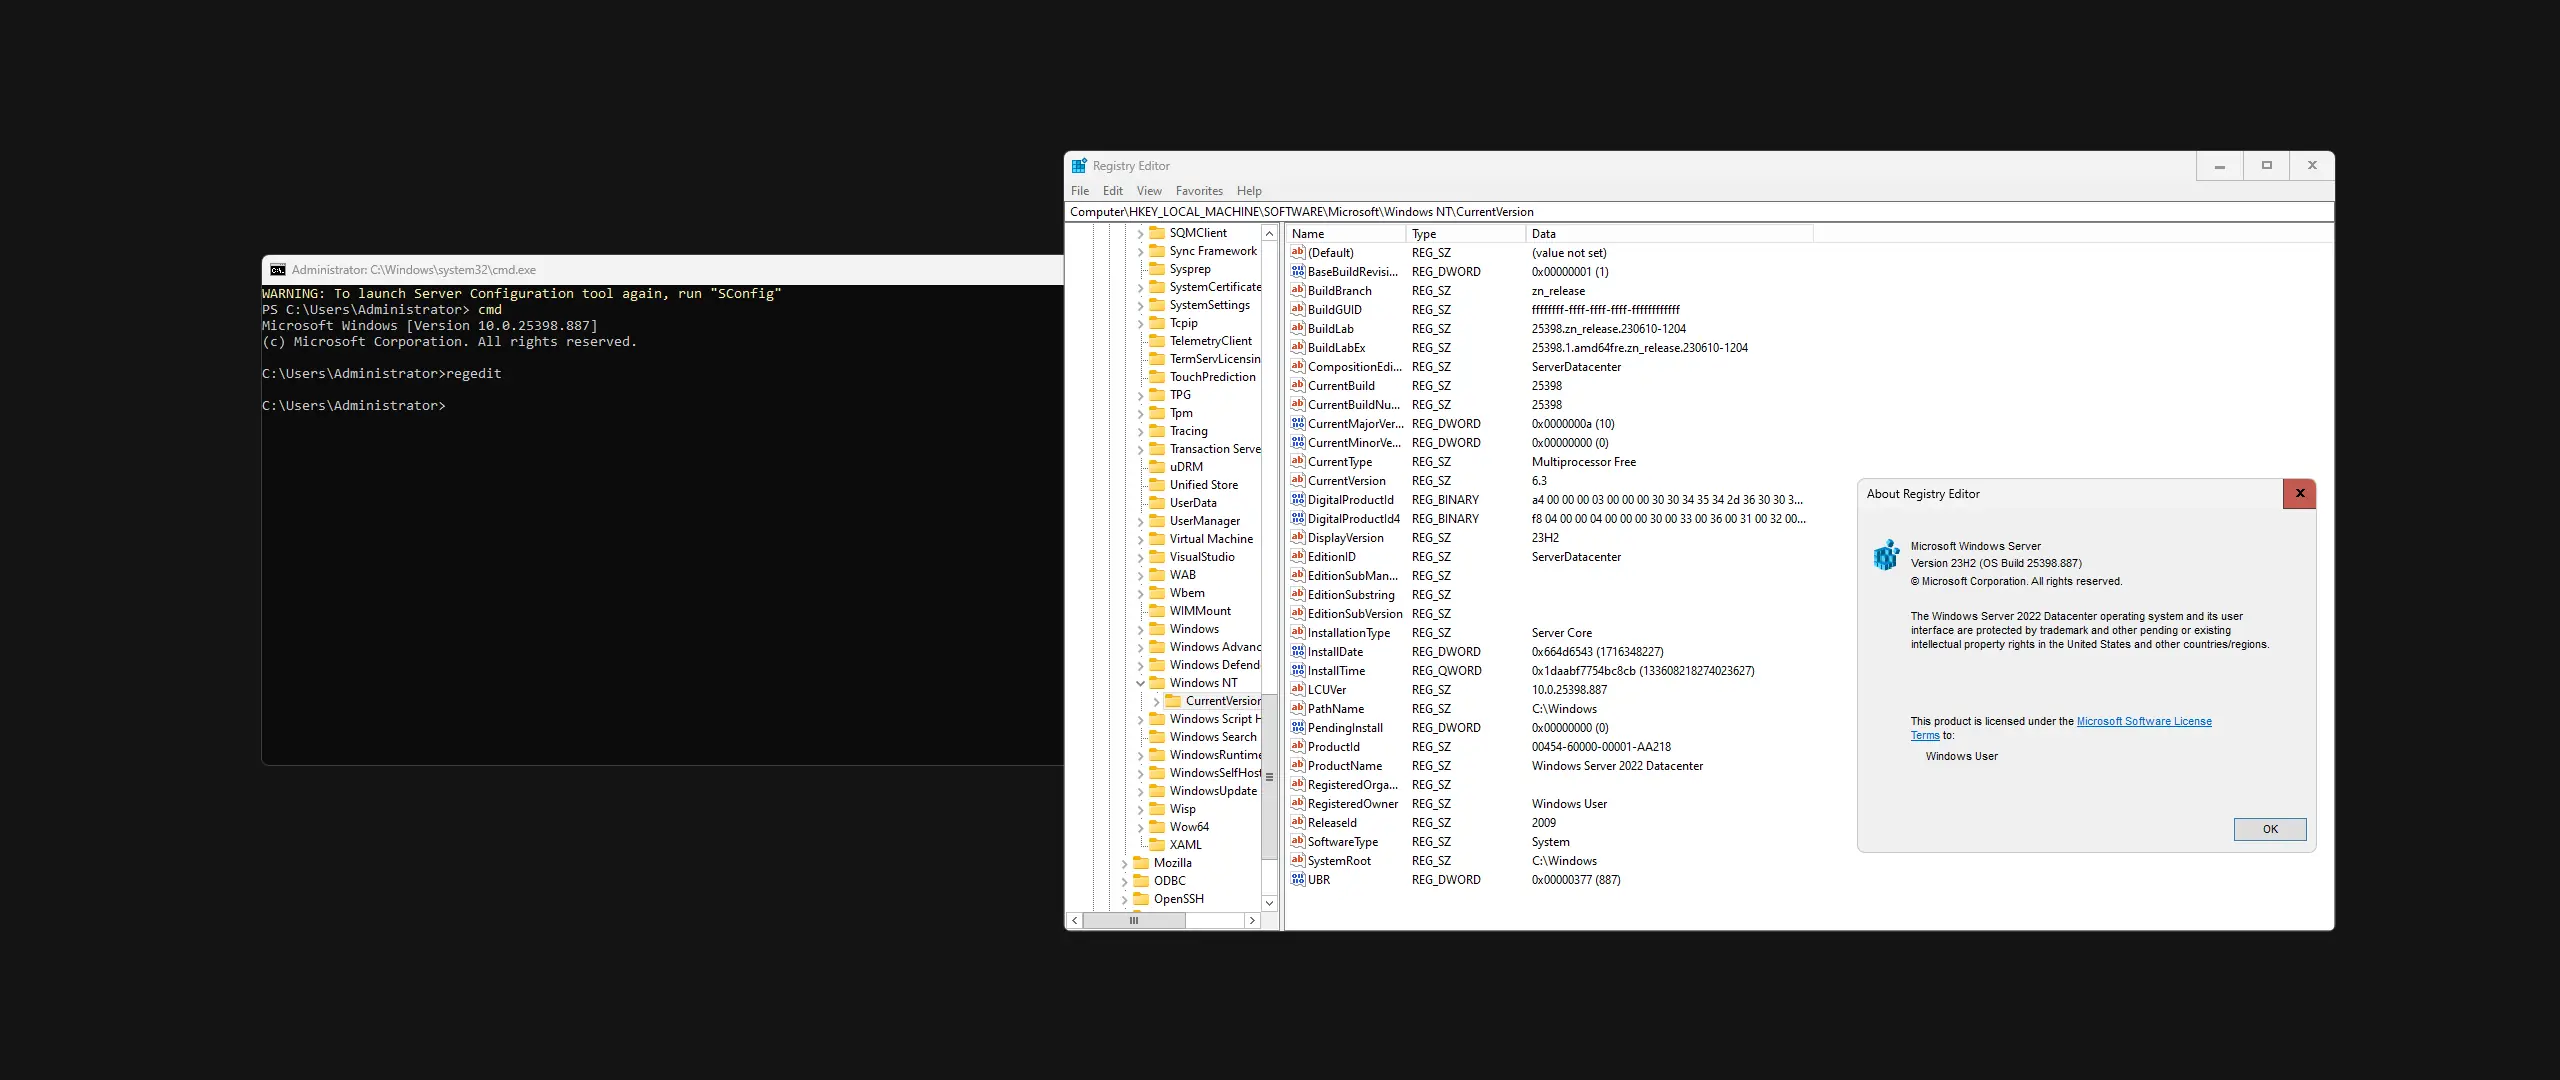
Task: Click the UBR DWORD value icon
Action: click(1297, 880)
